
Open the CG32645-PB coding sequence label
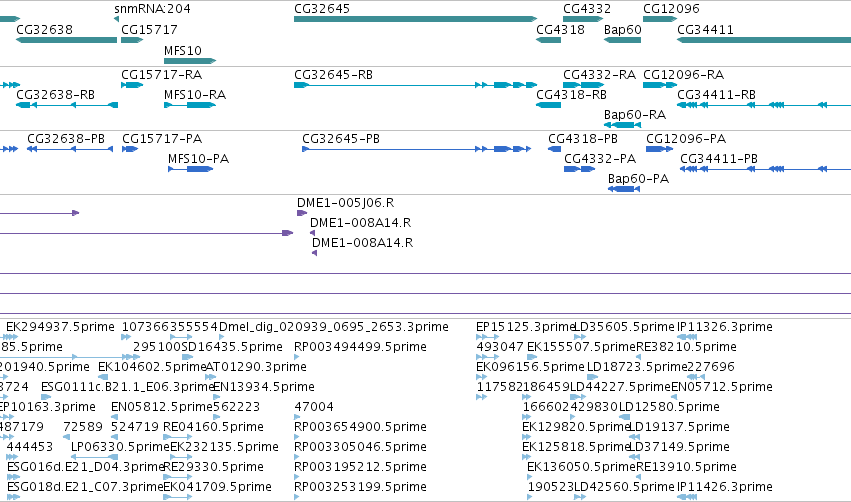(x=341, y=138)
